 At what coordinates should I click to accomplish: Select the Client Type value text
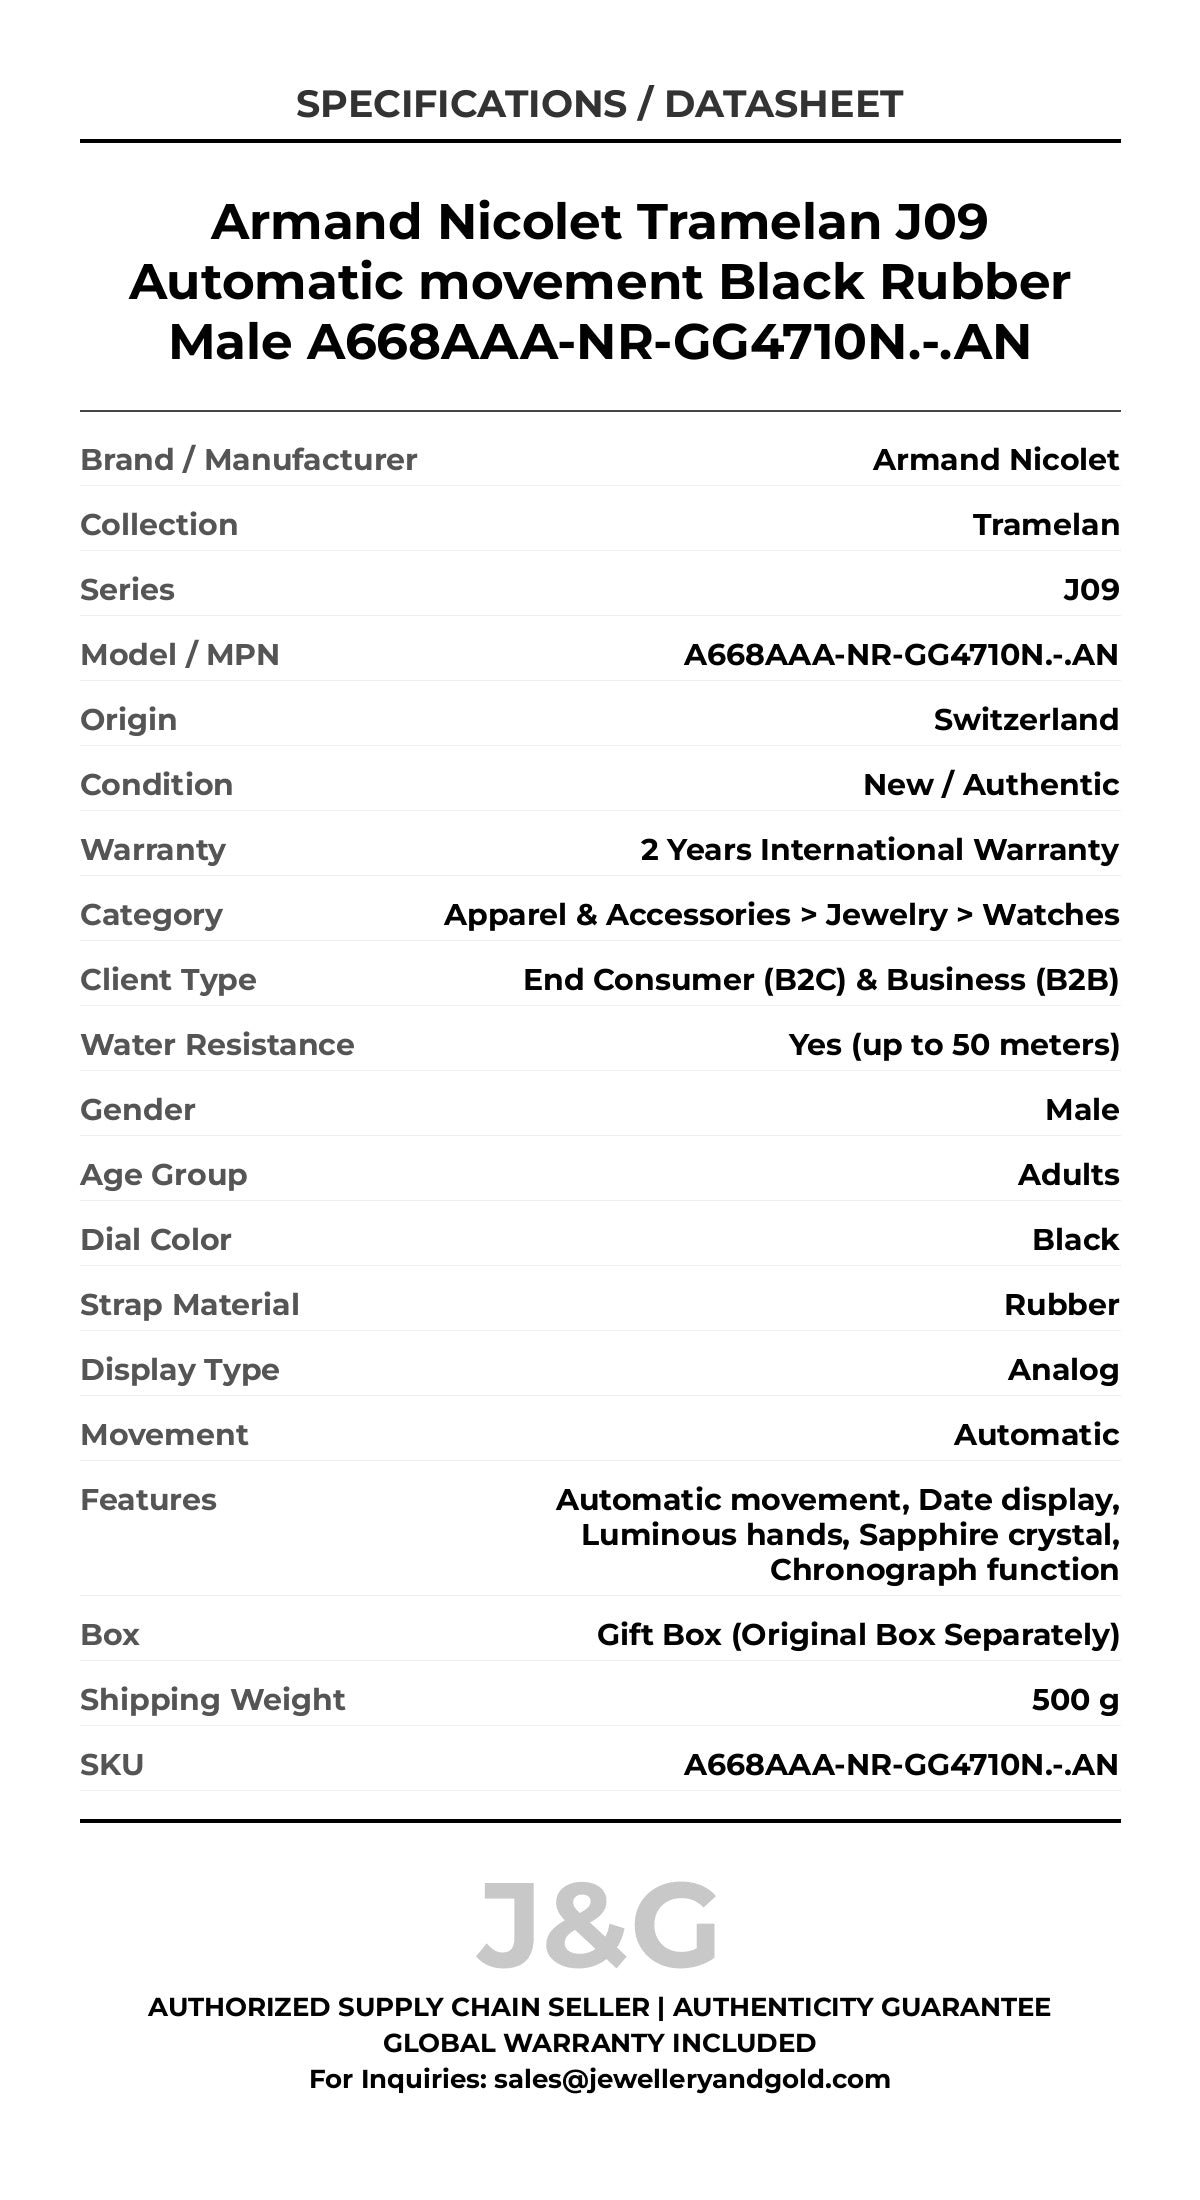[x=820, y=980]
